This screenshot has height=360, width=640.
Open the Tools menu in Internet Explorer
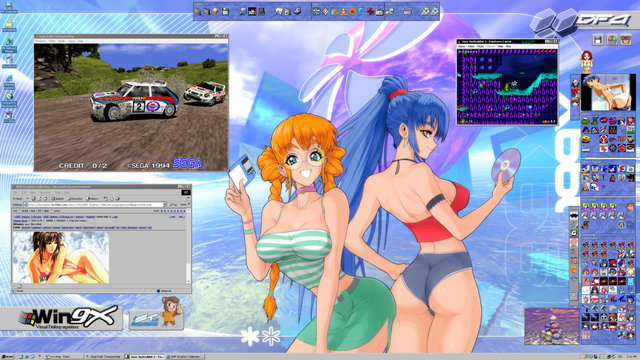[x=58, y=193]
